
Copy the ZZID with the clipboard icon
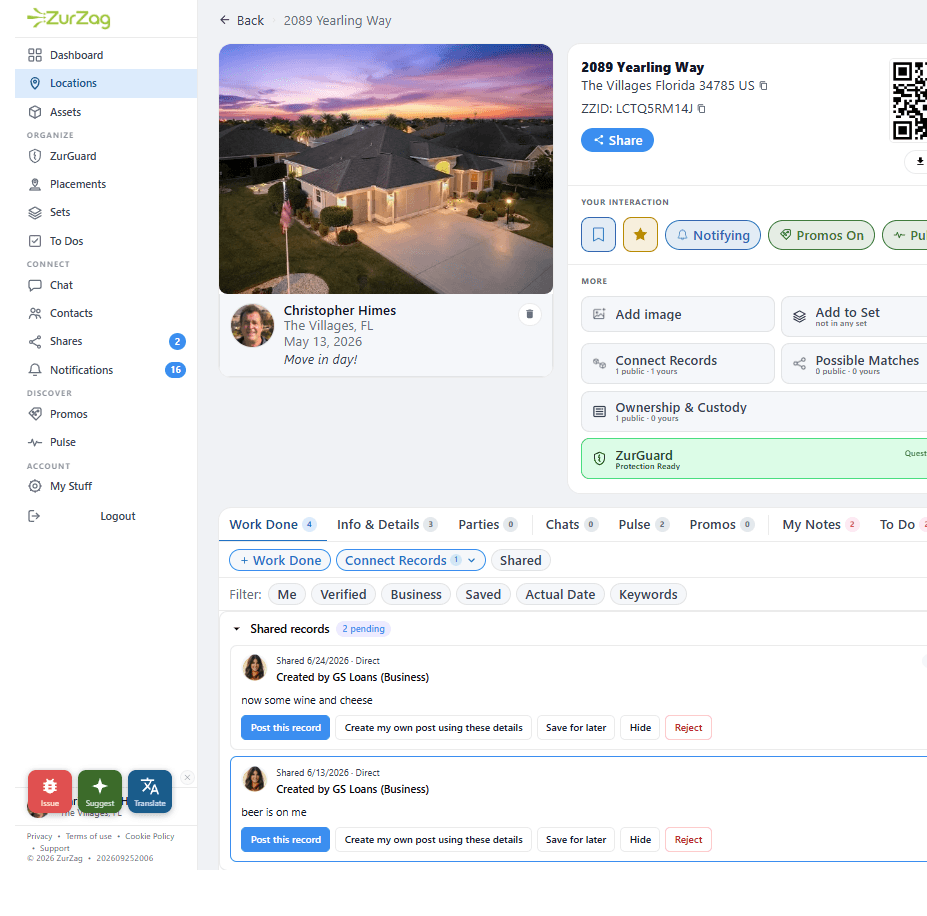tap(701, 109)
